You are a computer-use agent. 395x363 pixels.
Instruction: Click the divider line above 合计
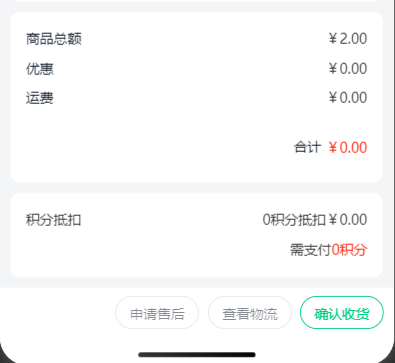coord(196,121)
